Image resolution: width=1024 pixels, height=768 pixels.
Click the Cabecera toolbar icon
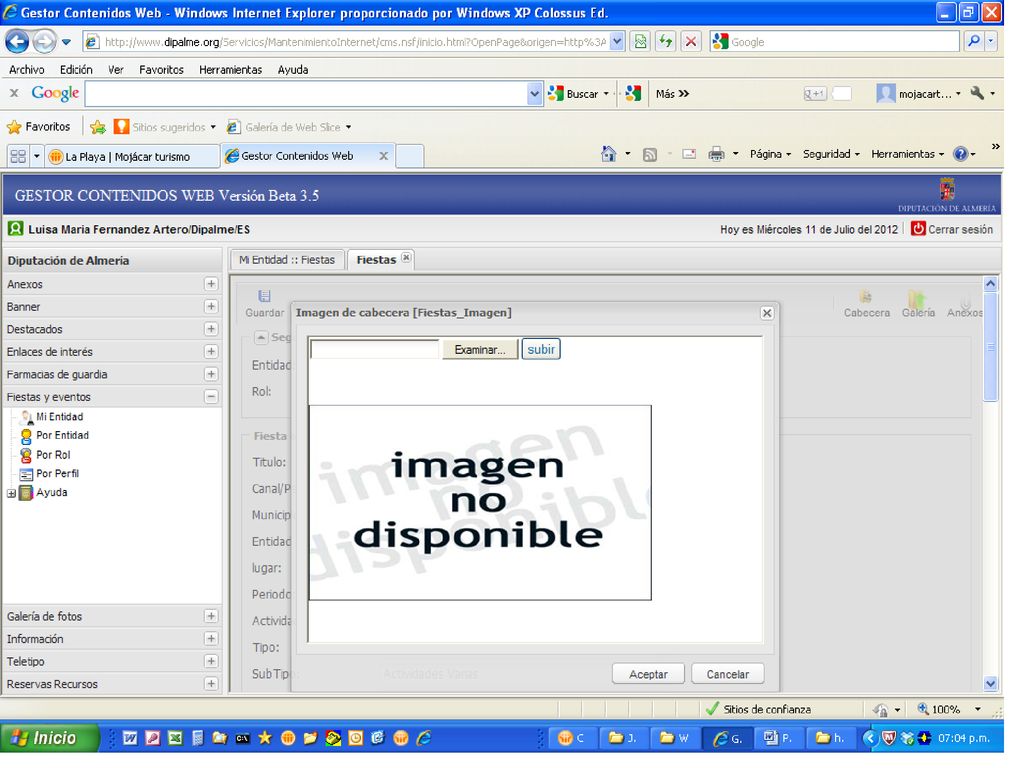(x=866, y=297)
